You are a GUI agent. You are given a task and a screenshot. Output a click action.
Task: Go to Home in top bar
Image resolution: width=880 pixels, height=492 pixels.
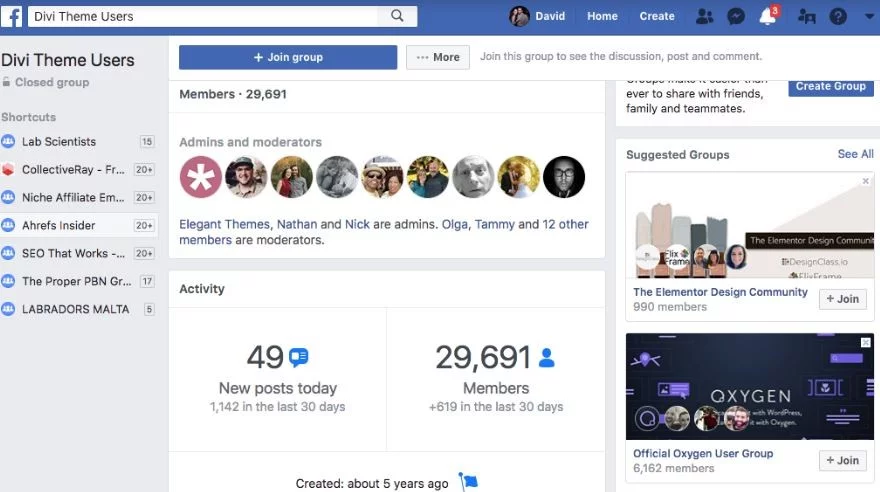pos(602,16)
